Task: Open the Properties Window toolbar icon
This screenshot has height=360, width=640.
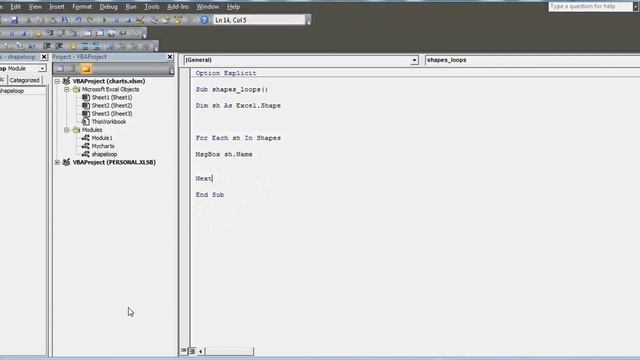Action: click(x=166, y=20)
